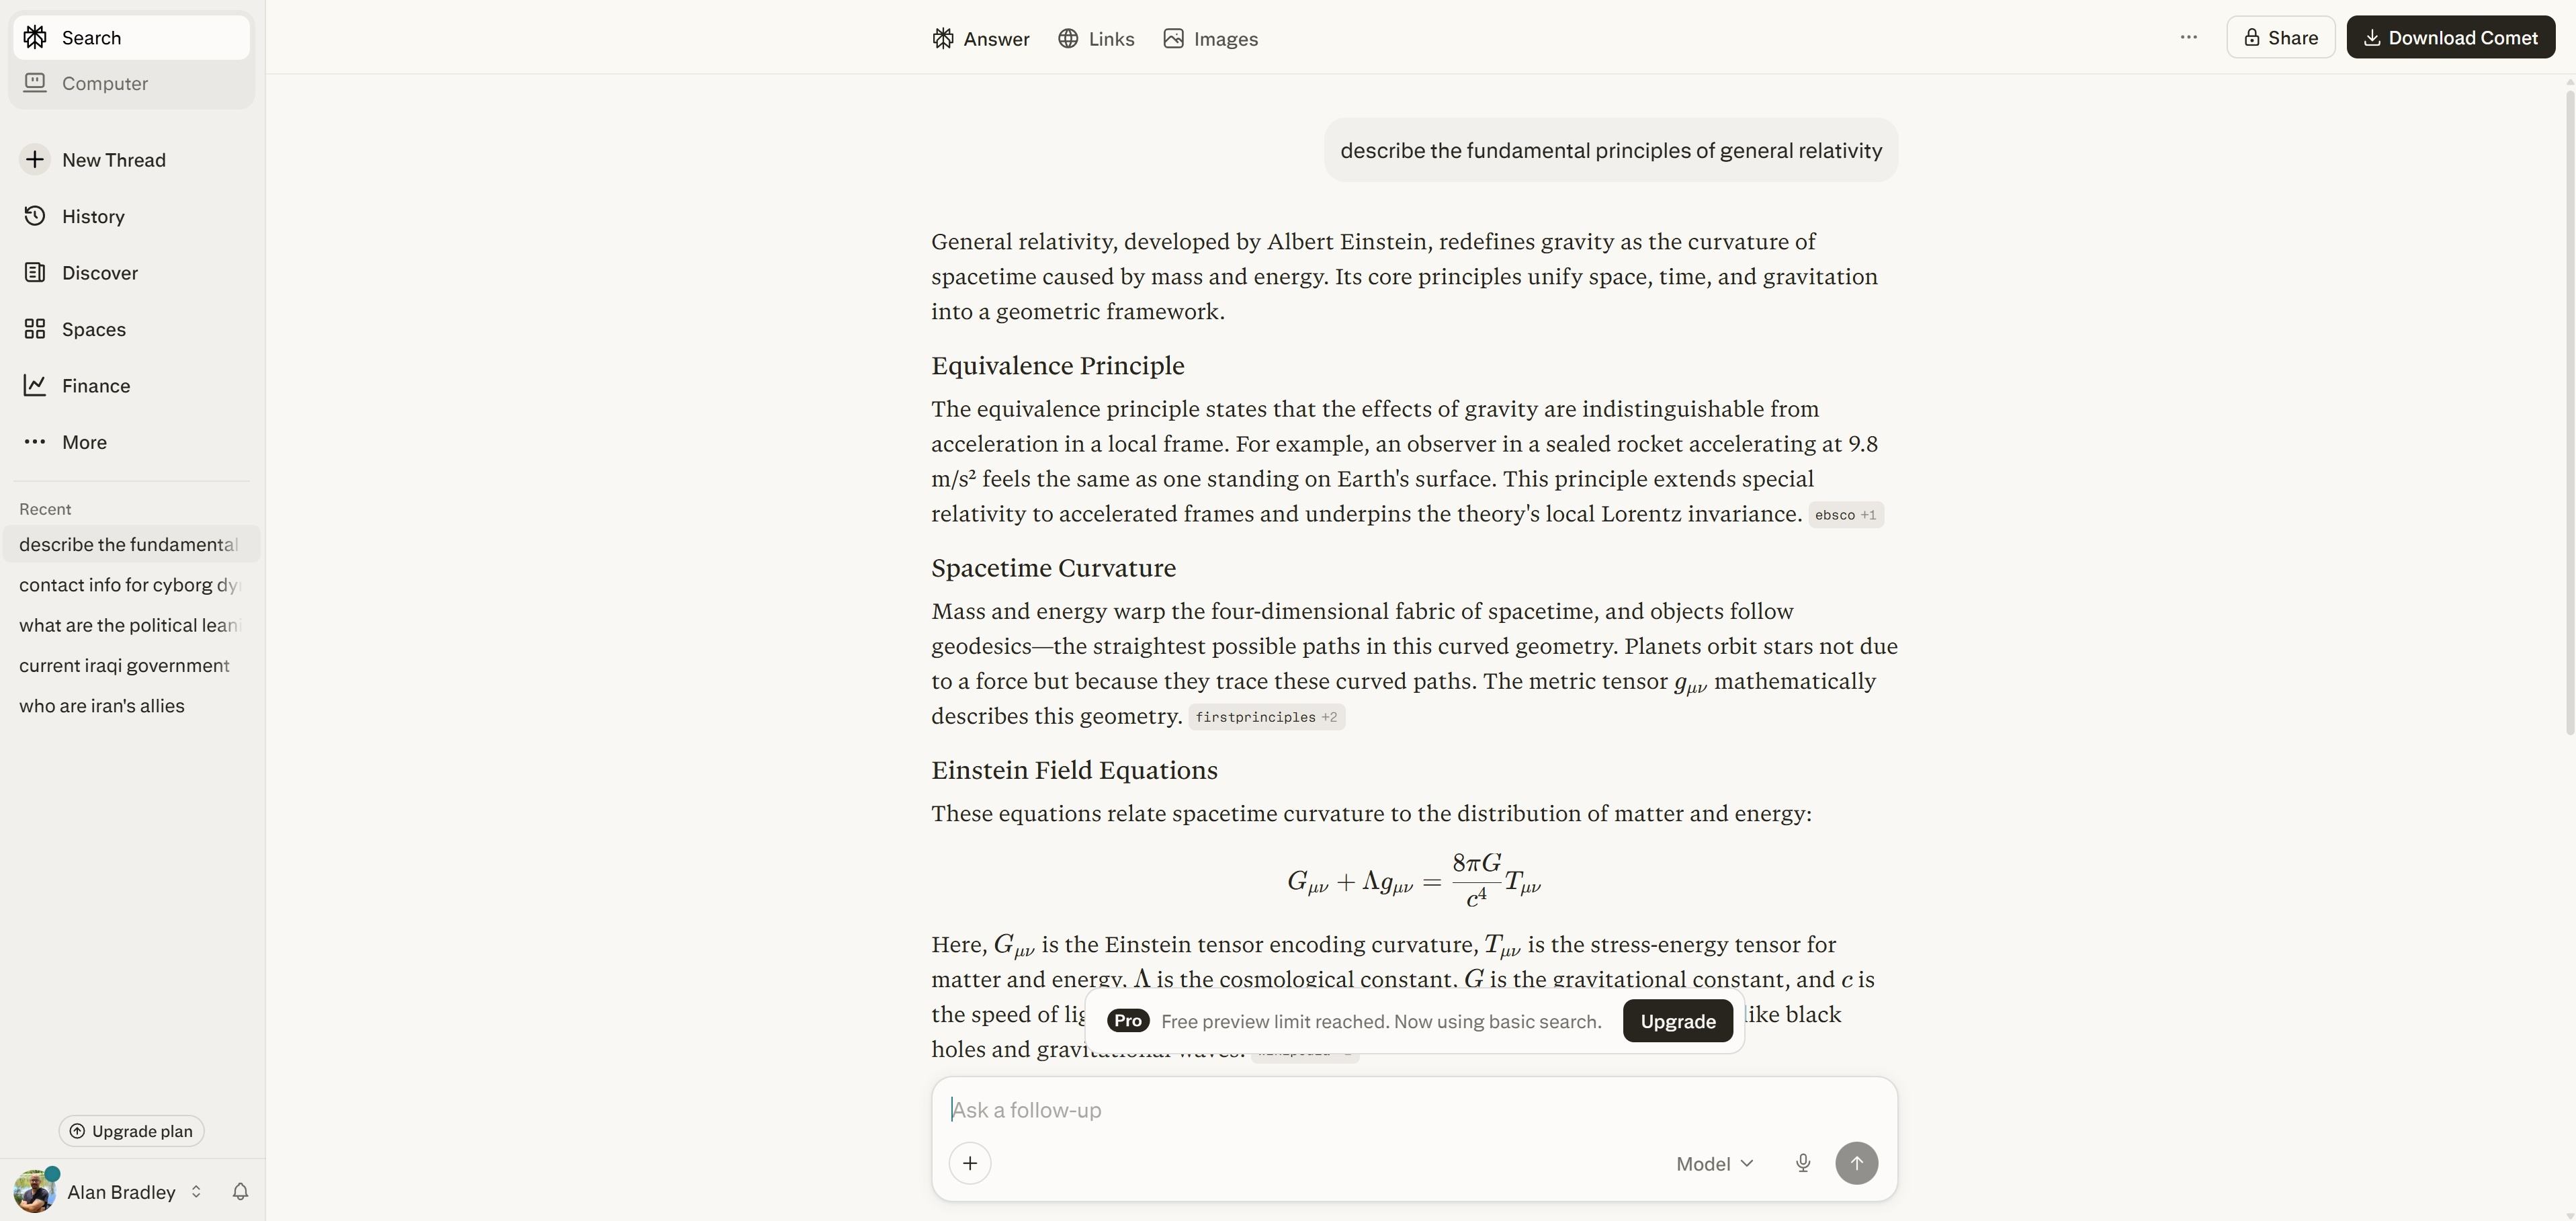Open the ebsco +1 source citation
This screenshot has width=2576, height=1221.
(1845, 515)
